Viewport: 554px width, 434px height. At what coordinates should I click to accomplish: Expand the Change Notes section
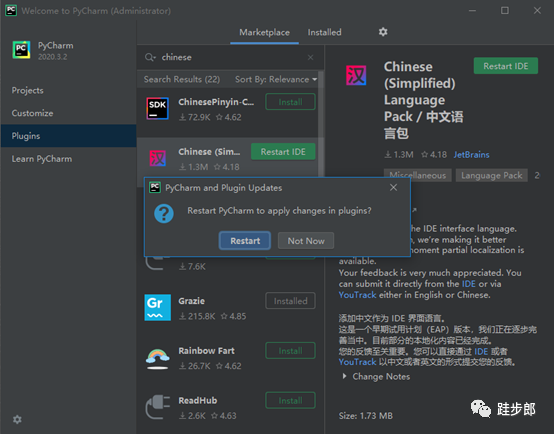click(376, 376)
